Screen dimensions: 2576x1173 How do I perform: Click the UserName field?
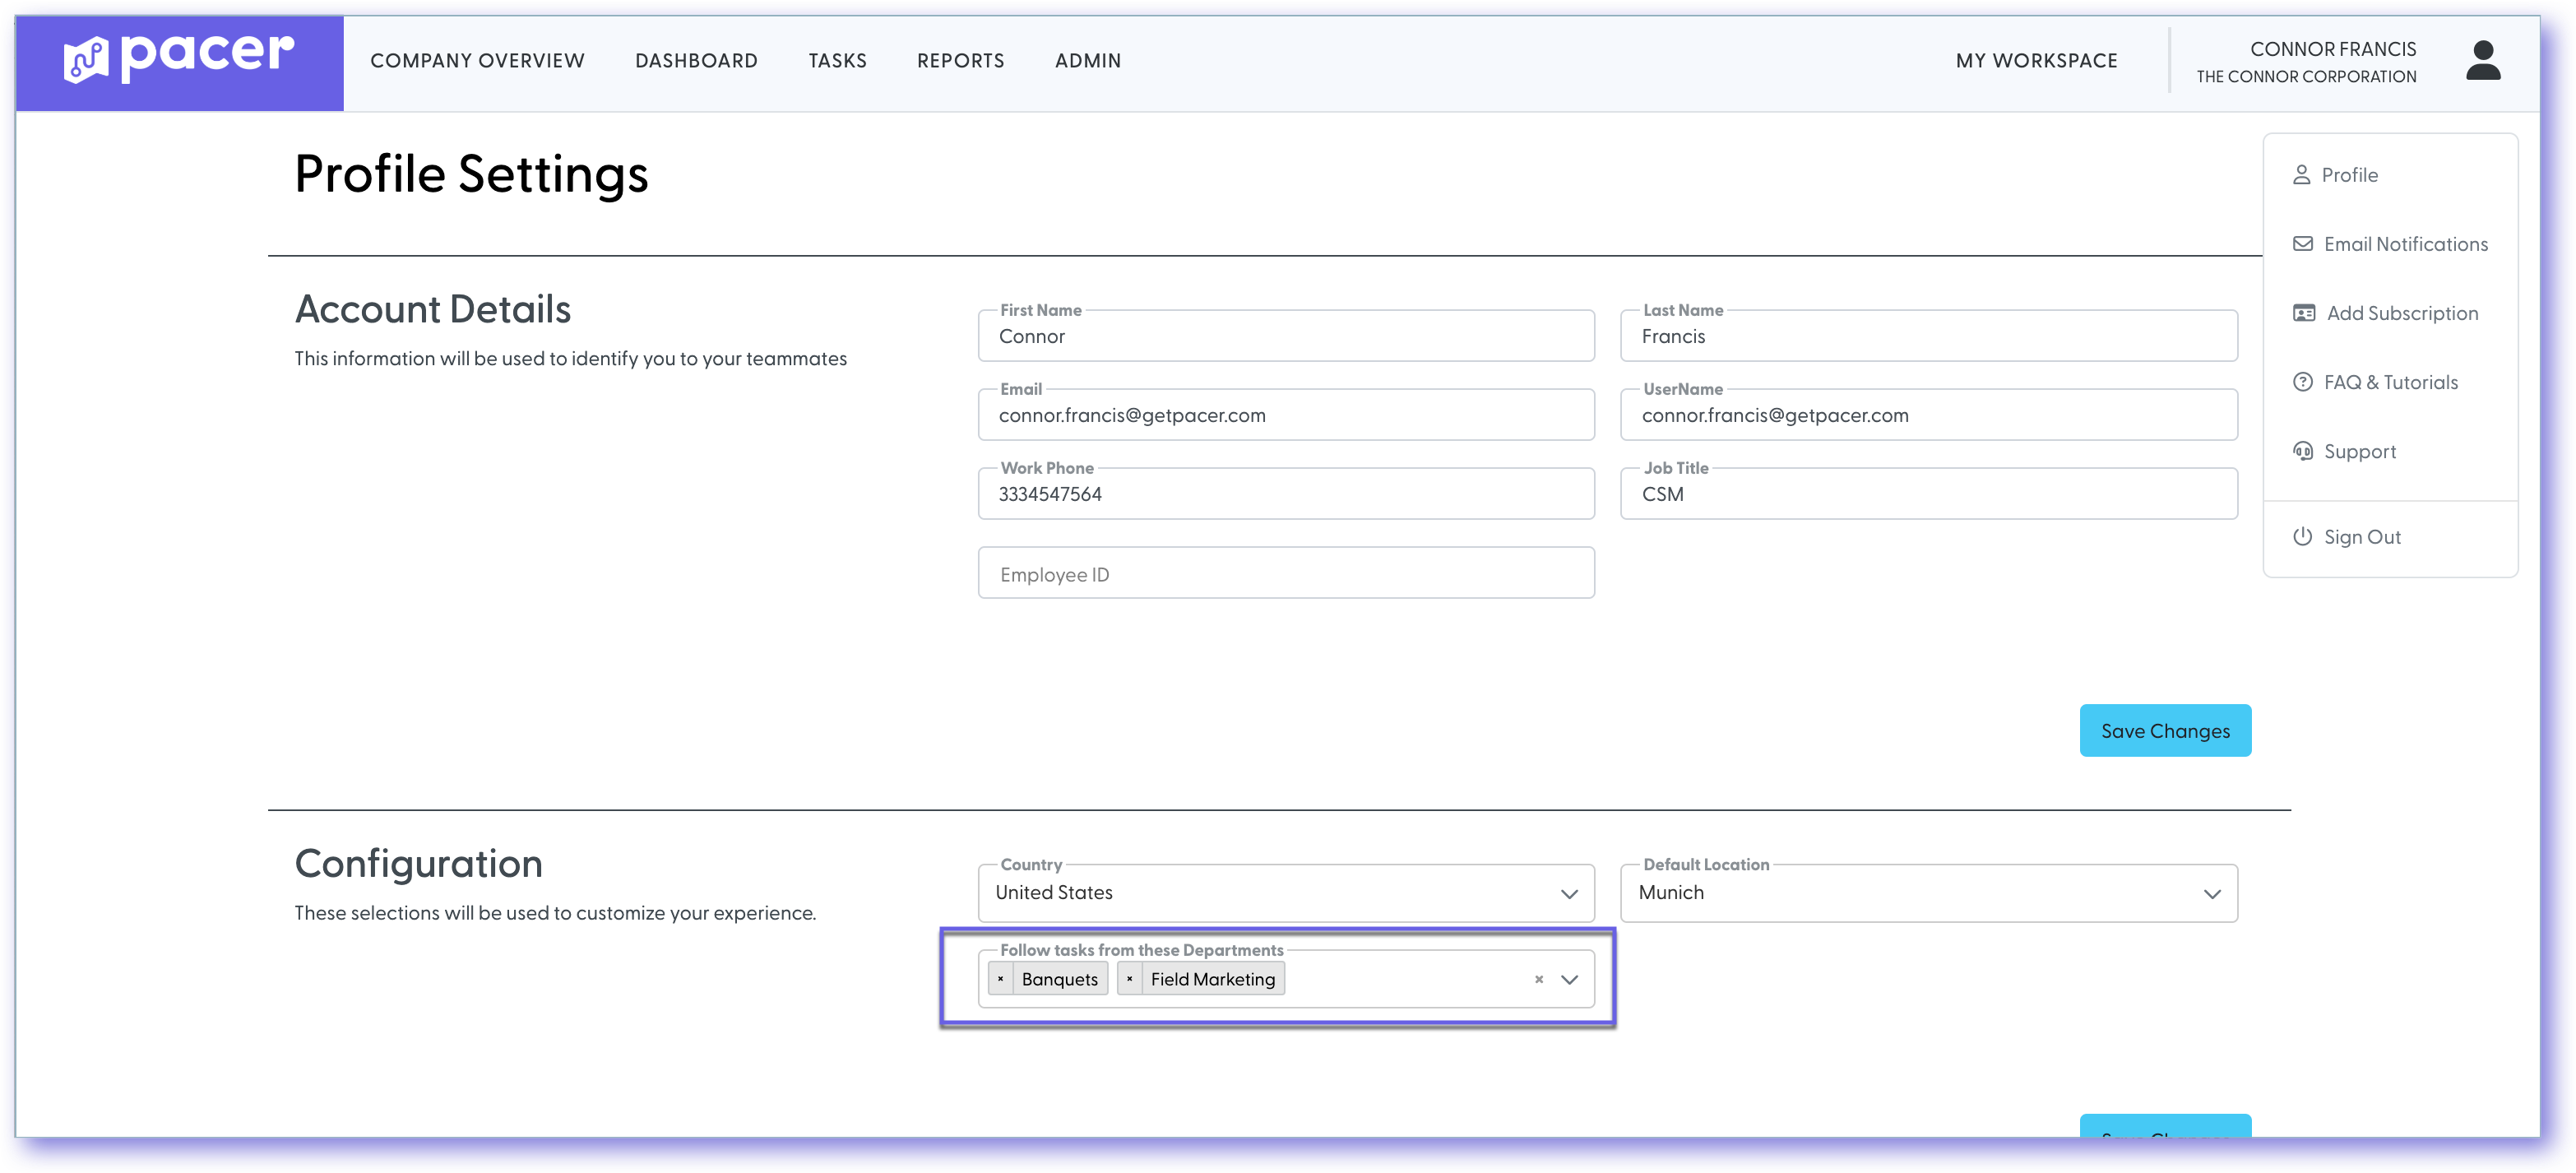click(1928, 415)
